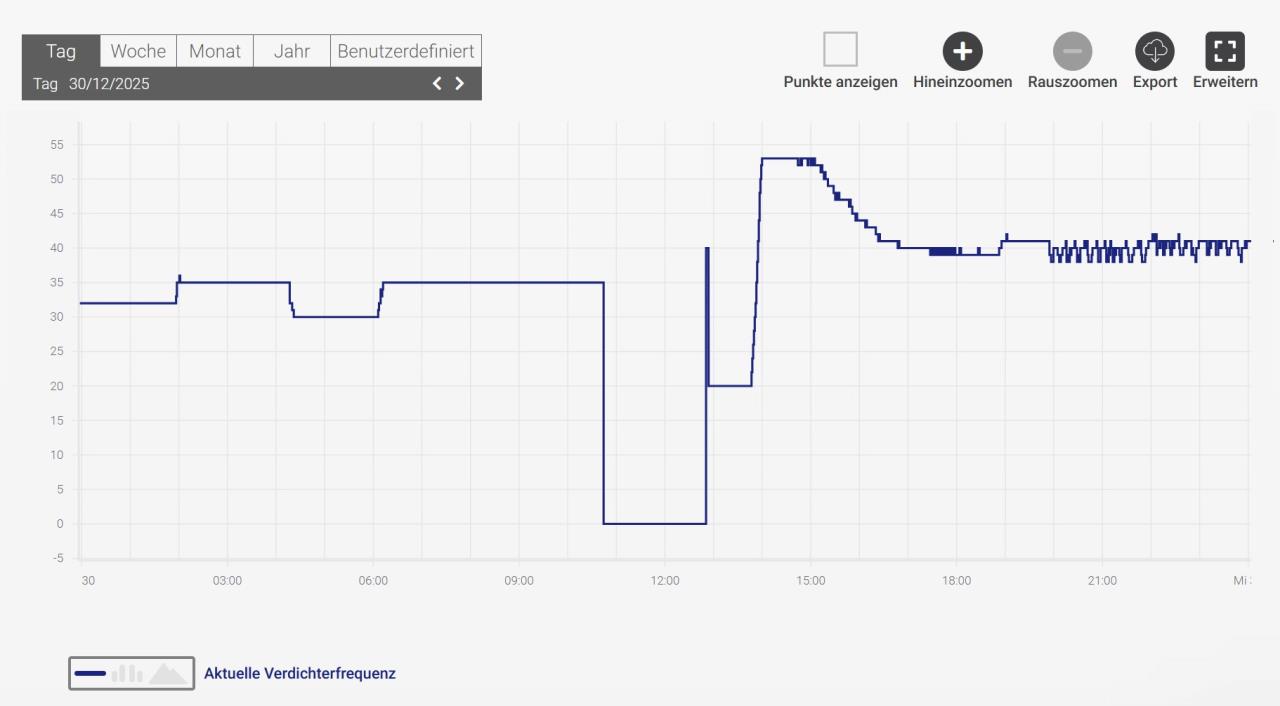Enable the Punkte anzeigen checkbox
1280x706 pixels.
coord(840,49)
